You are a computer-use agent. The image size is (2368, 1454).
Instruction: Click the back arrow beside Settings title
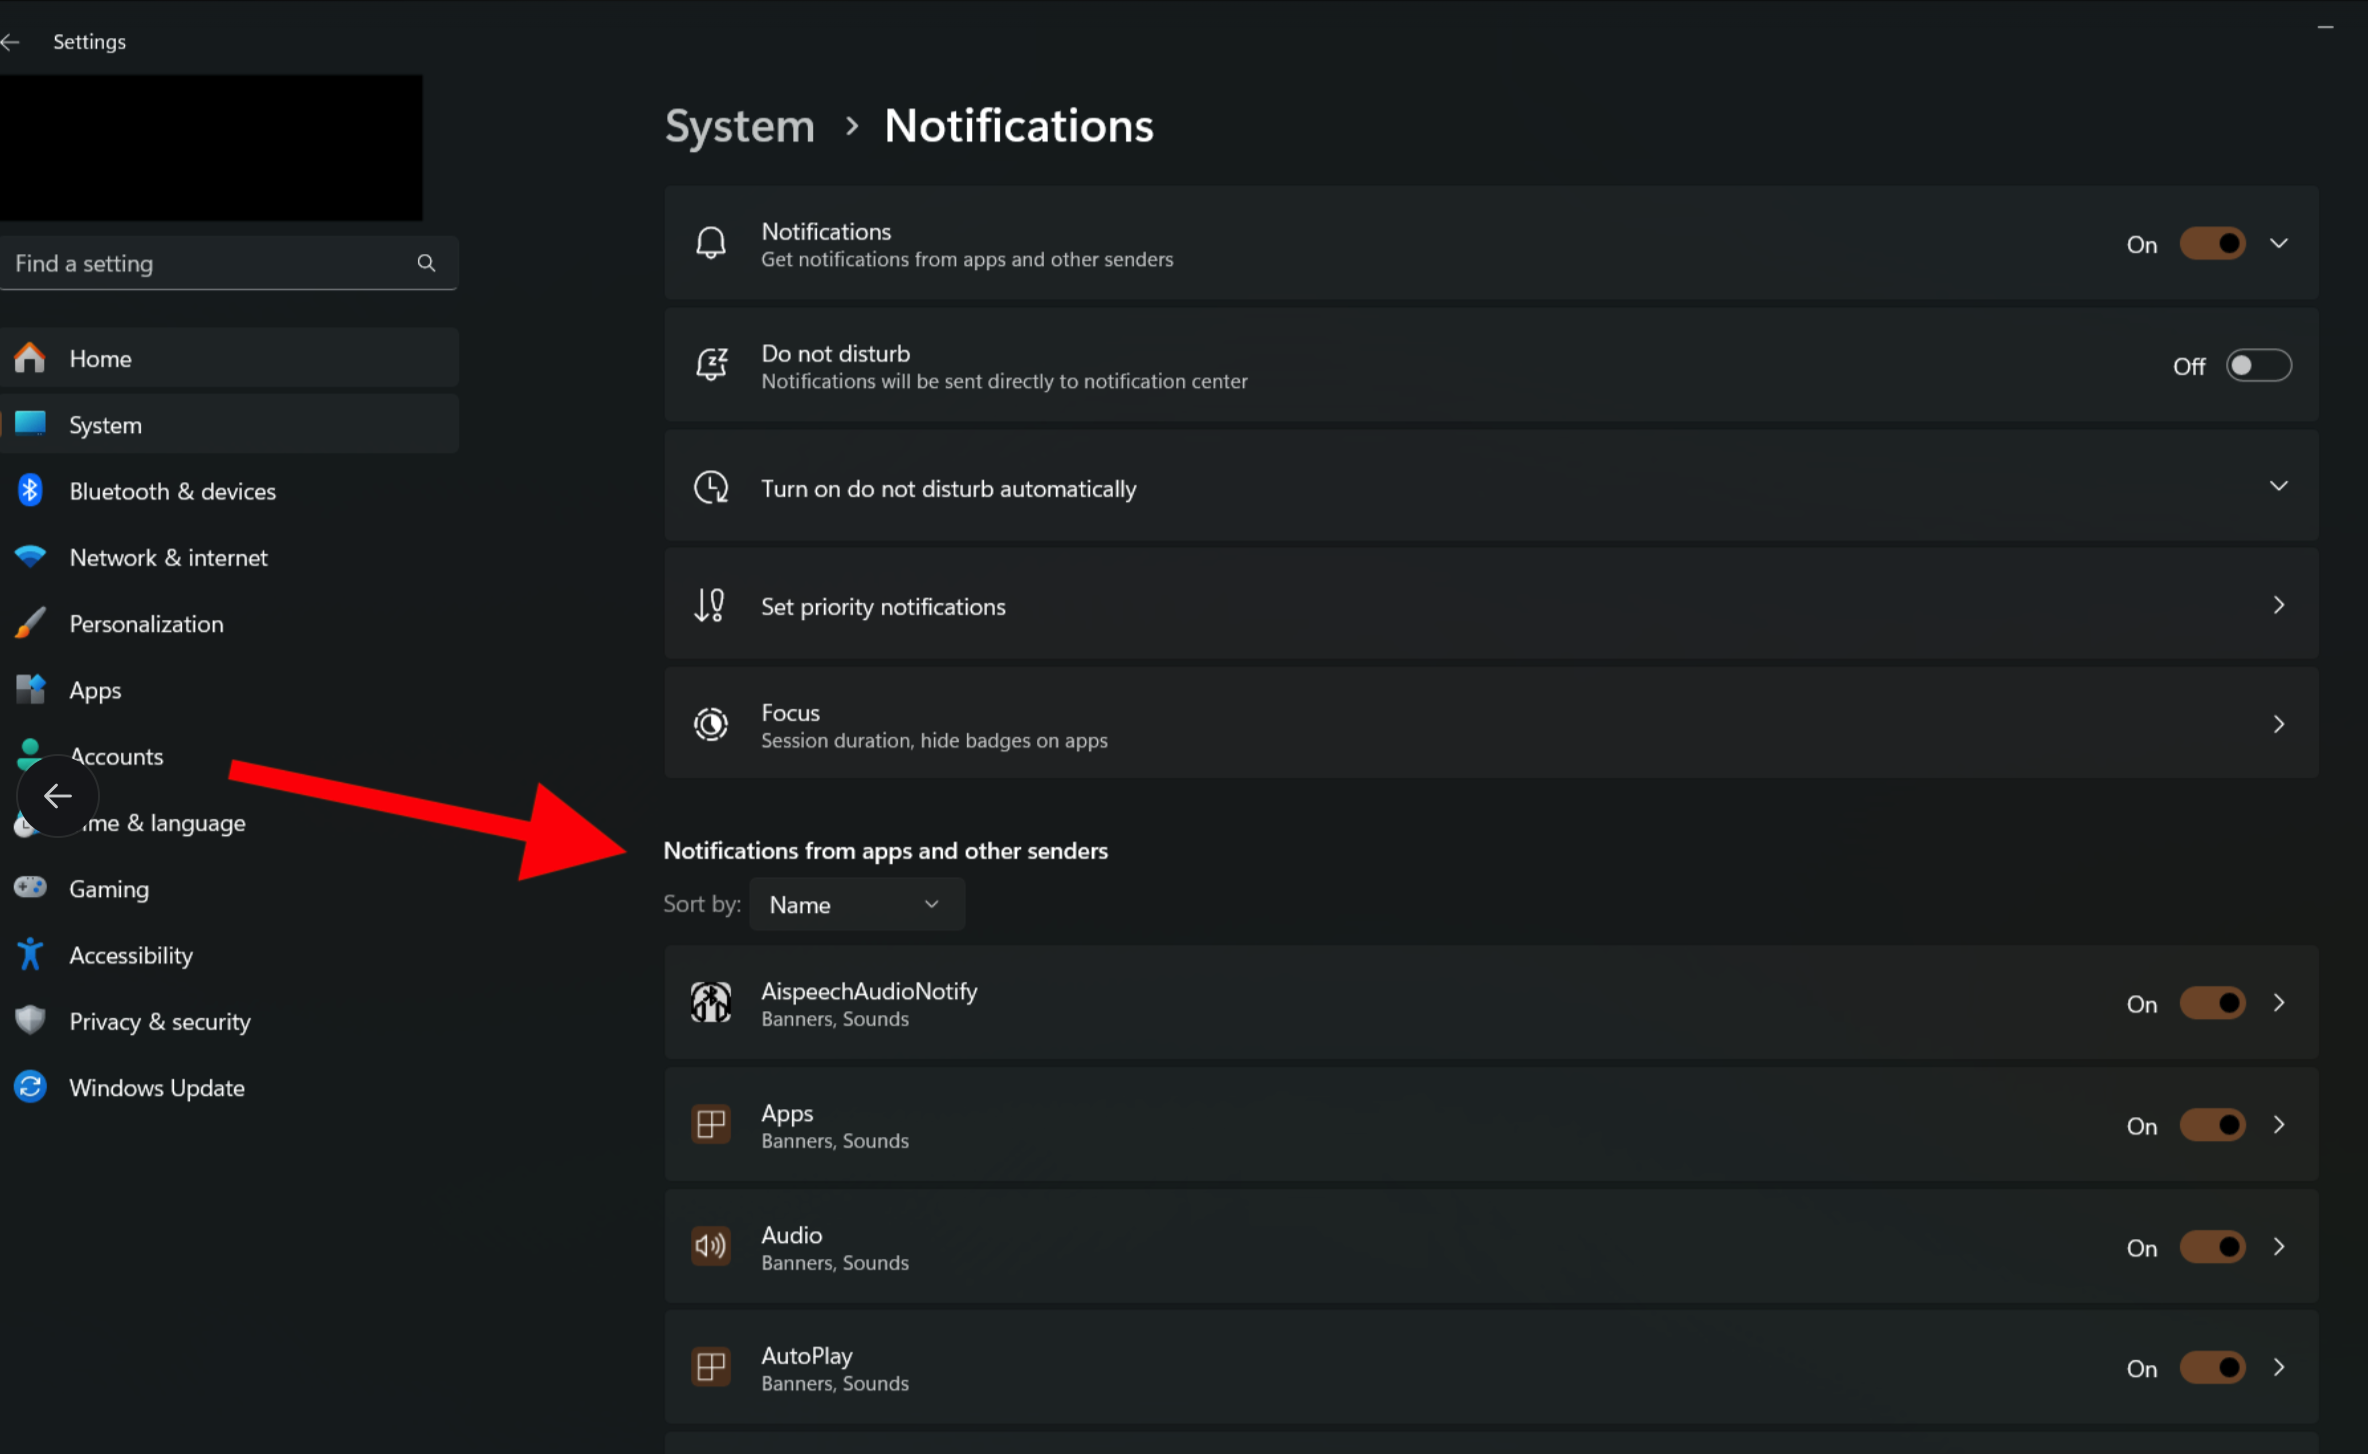point(11,42)
